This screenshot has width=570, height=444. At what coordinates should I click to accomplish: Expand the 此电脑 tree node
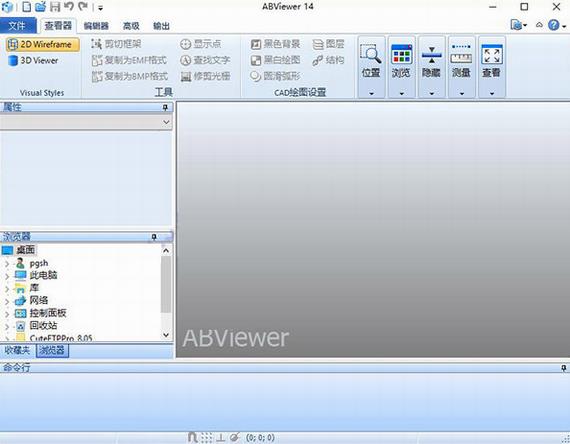coord(7,276)
